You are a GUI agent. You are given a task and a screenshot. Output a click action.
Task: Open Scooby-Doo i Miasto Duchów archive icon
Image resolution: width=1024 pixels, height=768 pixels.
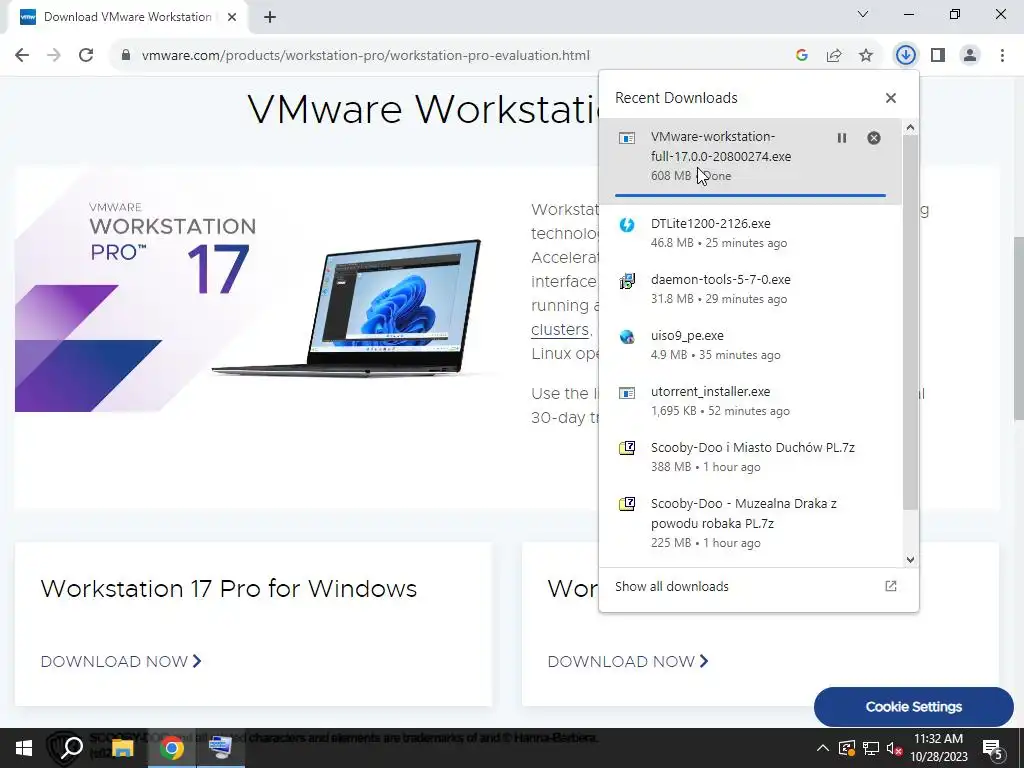pos(627,448)
